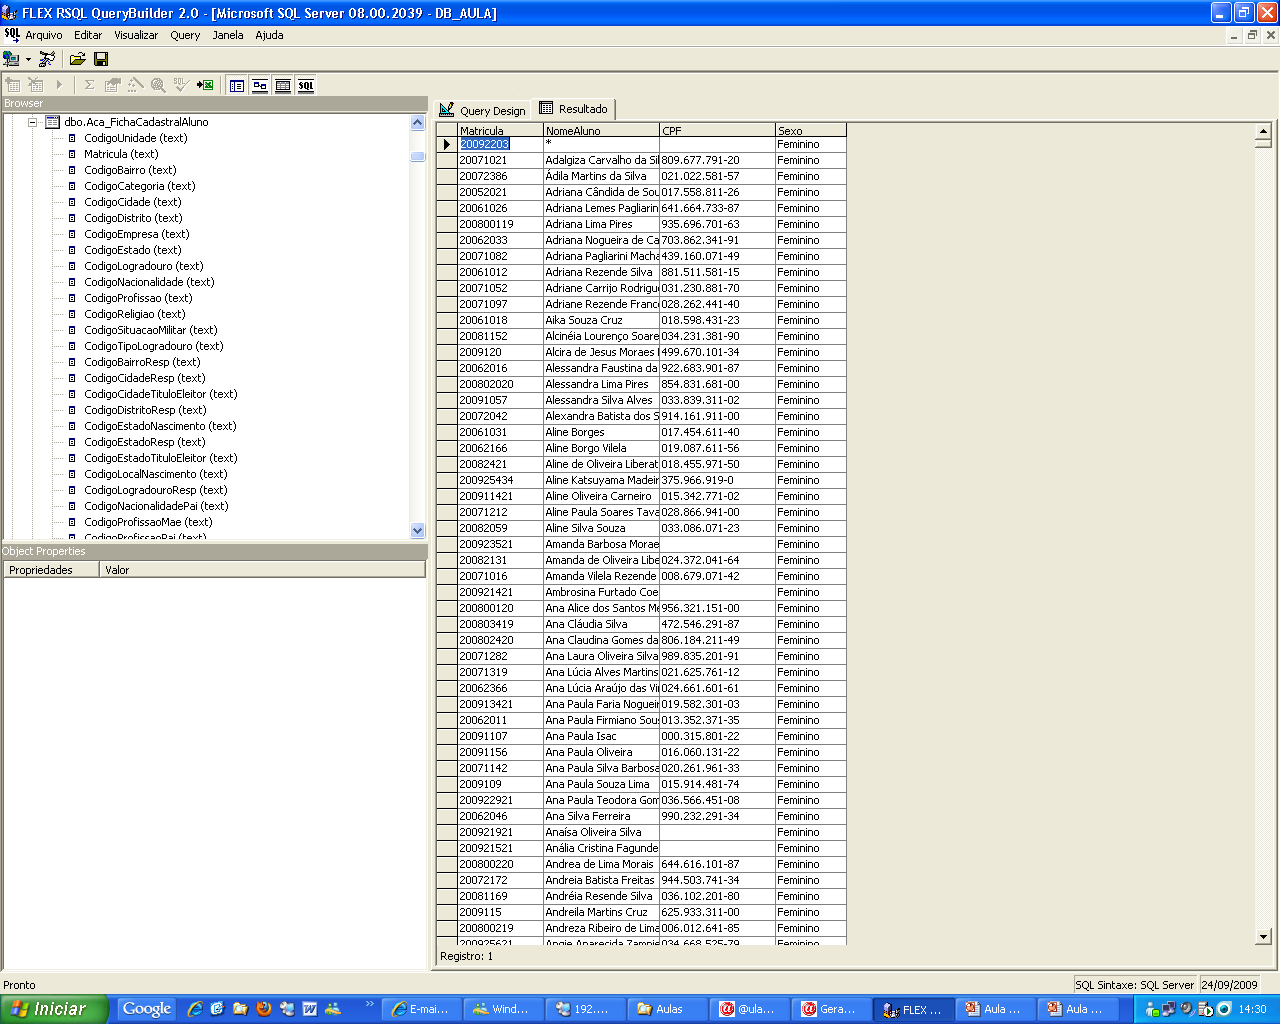This screenshot has width=1280, height=1024.
Task: Click results grid scrollbar up arrow
Action: point(1263,131)
